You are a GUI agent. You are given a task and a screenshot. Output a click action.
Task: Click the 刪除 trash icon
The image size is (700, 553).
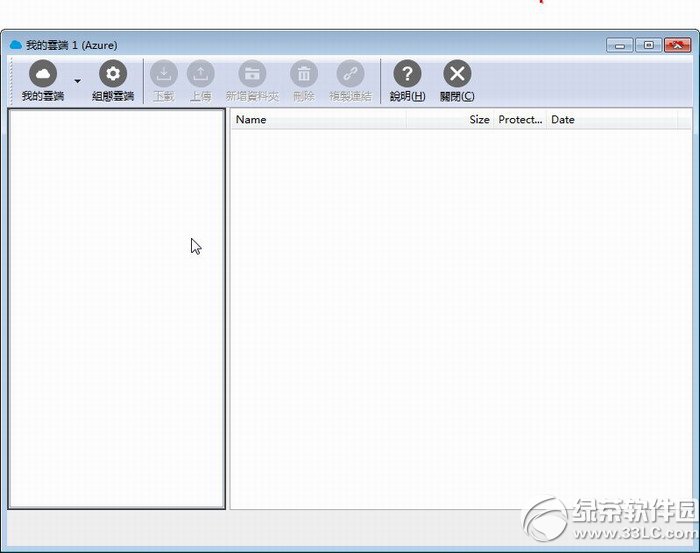coord(304,74)
